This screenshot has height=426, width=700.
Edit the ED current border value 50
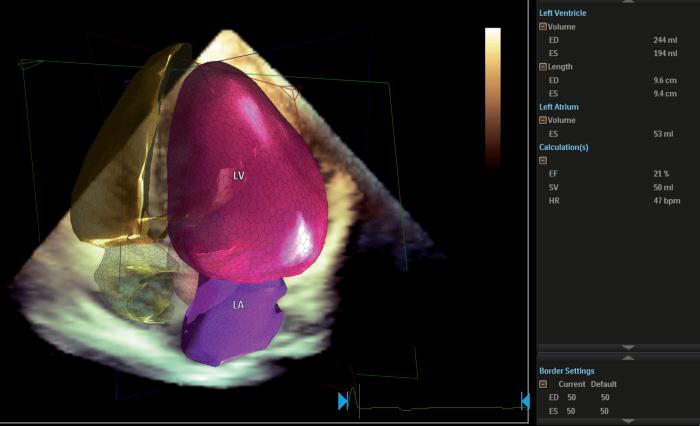tap(571, 397)
